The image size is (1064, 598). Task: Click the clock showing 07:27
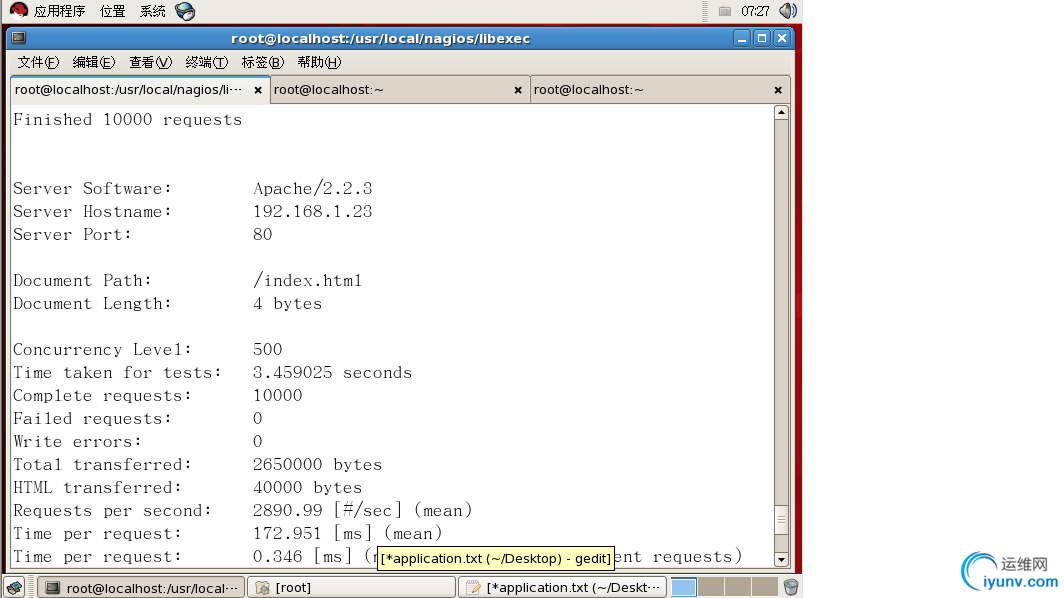[x=755, y=11]
